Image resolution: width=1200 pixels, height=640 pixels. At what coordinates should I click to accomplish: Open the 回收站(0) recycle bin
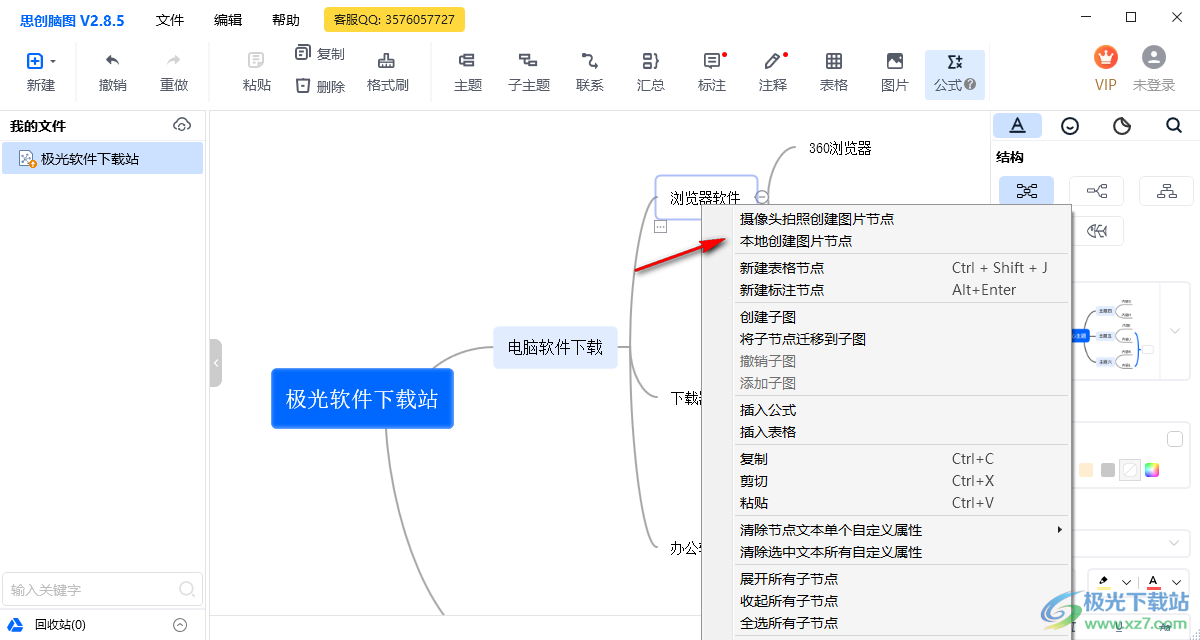(x=60, y=625)
